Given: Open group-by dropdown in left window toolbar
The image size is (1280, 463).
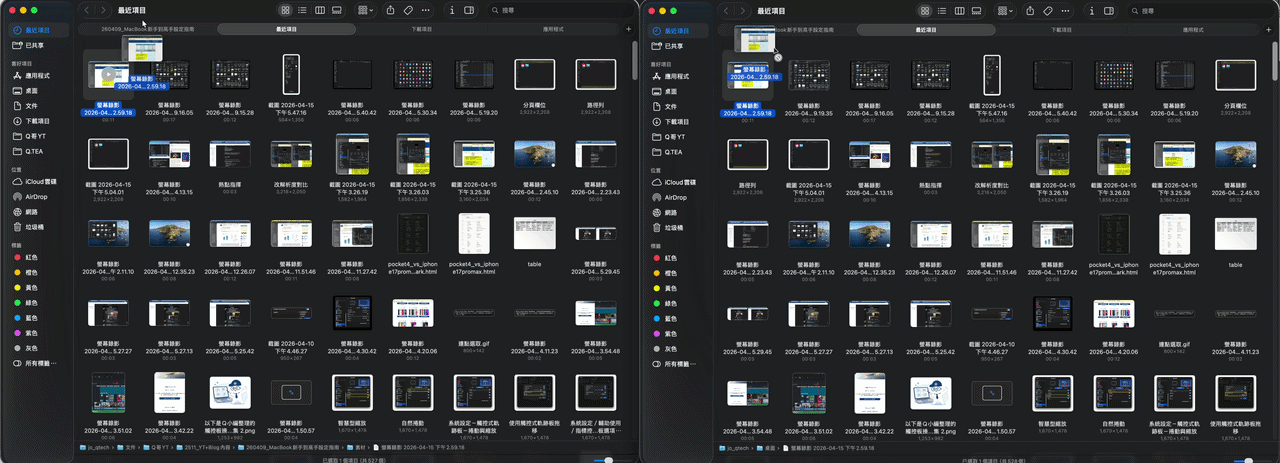Looking at the screenshot, I should click(364, 10).
